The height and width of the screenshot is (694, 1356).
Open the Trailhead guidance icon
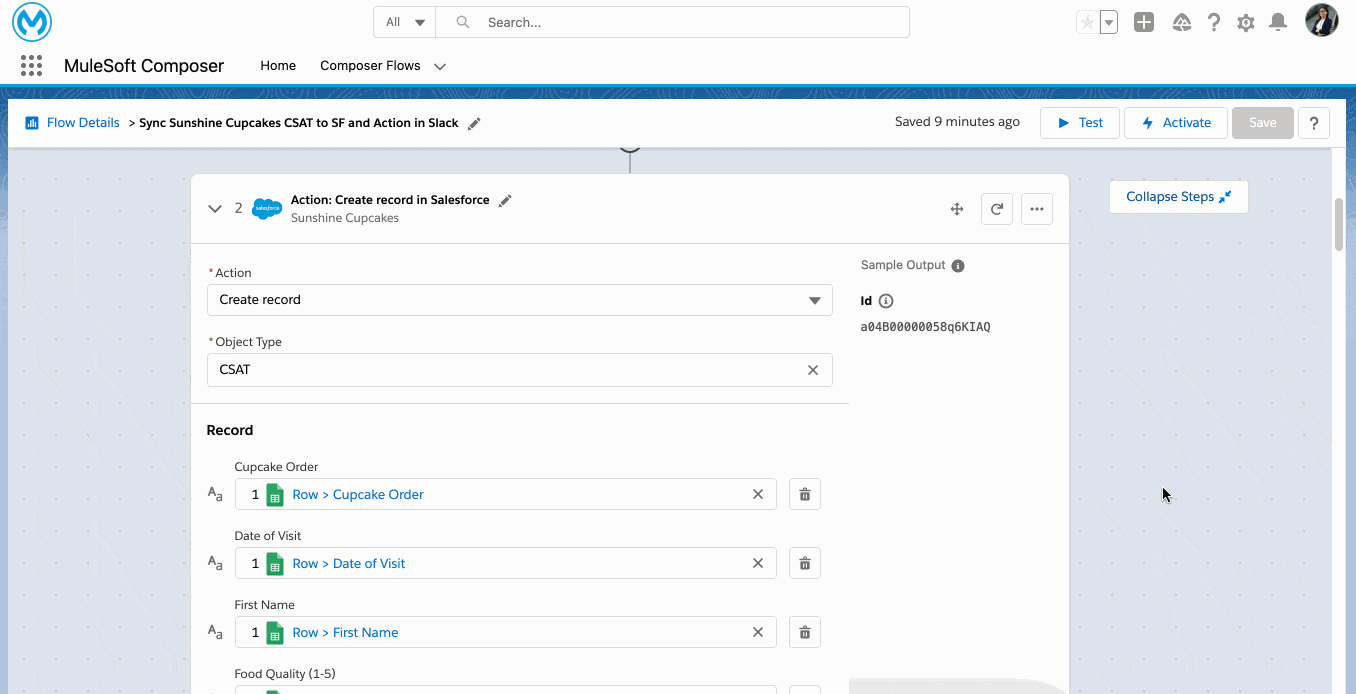1182,22
